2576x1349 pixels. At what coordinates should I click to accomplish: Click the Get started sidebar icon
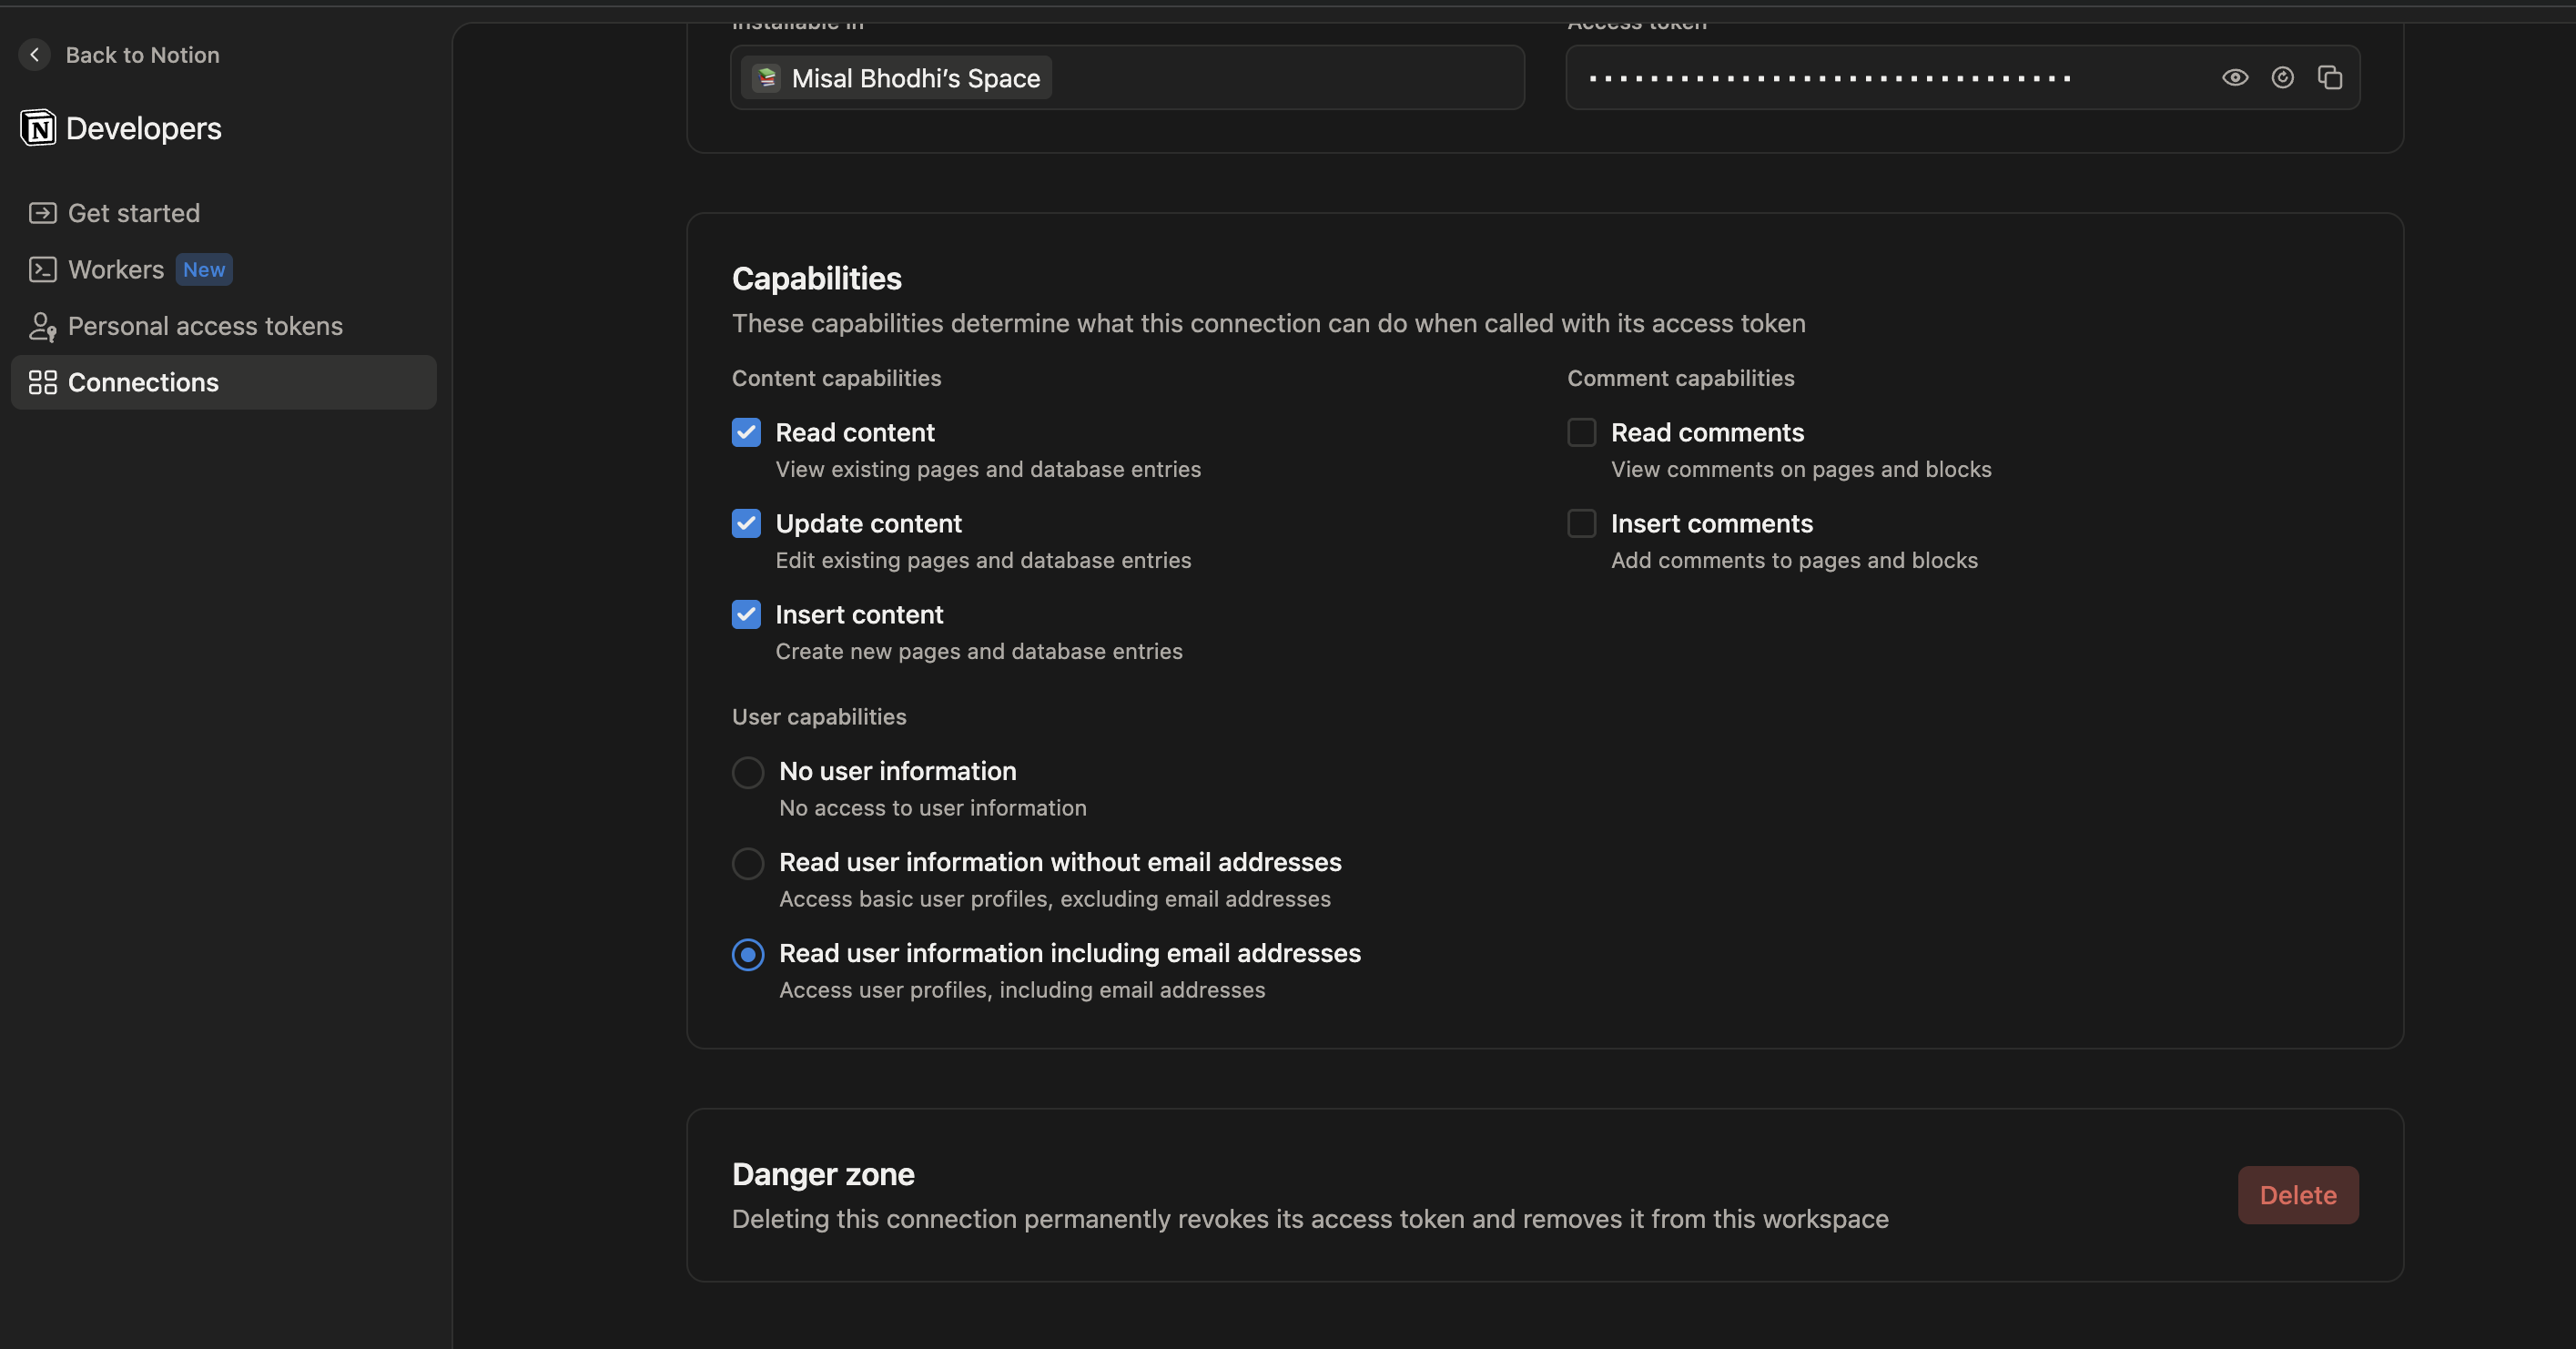click(42, 213)
